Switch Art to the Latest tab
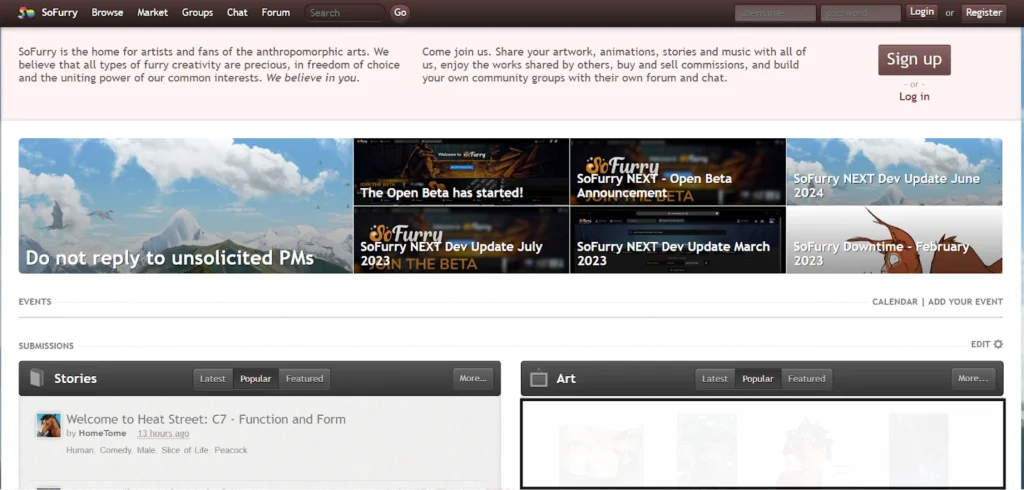The width and height of the screenshot is (1024, 490). (715, 379)
